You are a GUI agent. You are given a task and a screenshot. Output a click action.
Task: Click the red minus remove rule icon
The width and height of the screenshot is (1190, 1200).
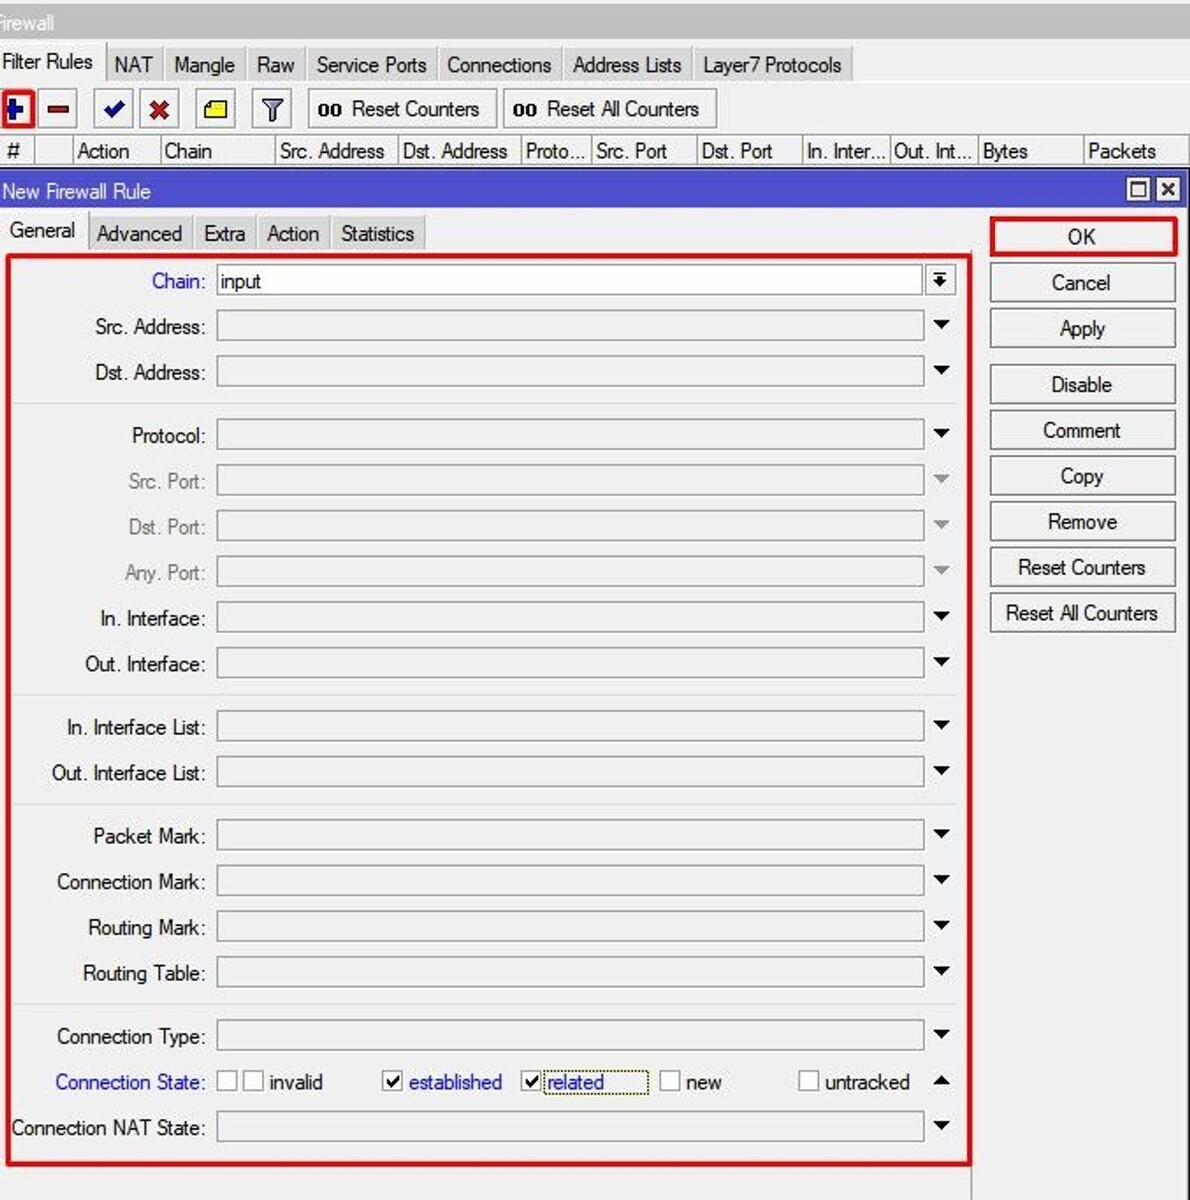click(x=59, y=109)
